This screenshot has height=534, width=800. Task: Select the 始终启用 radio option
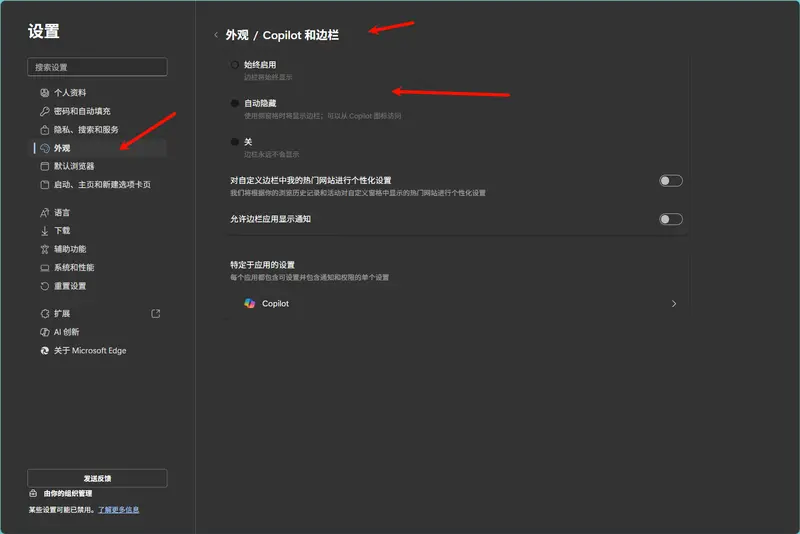tap(235, 65)
